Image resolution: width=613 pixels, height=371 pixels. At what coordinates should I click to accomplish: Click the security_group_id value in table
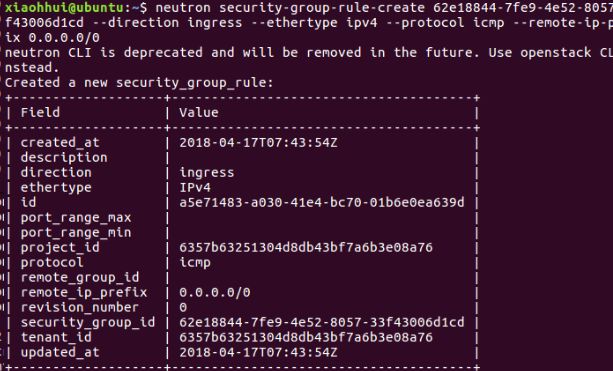tap(322, 323)
